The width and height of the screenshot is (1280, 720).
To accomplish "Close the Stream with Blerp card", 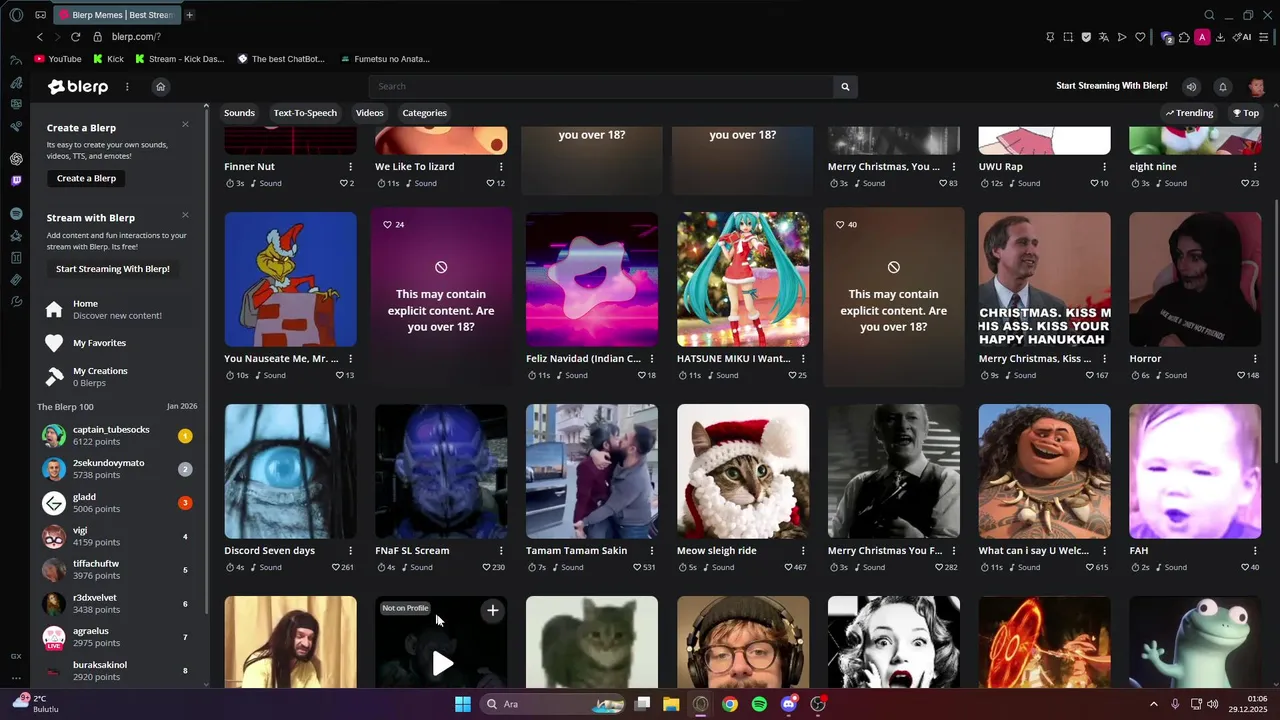I will point(185,214).
